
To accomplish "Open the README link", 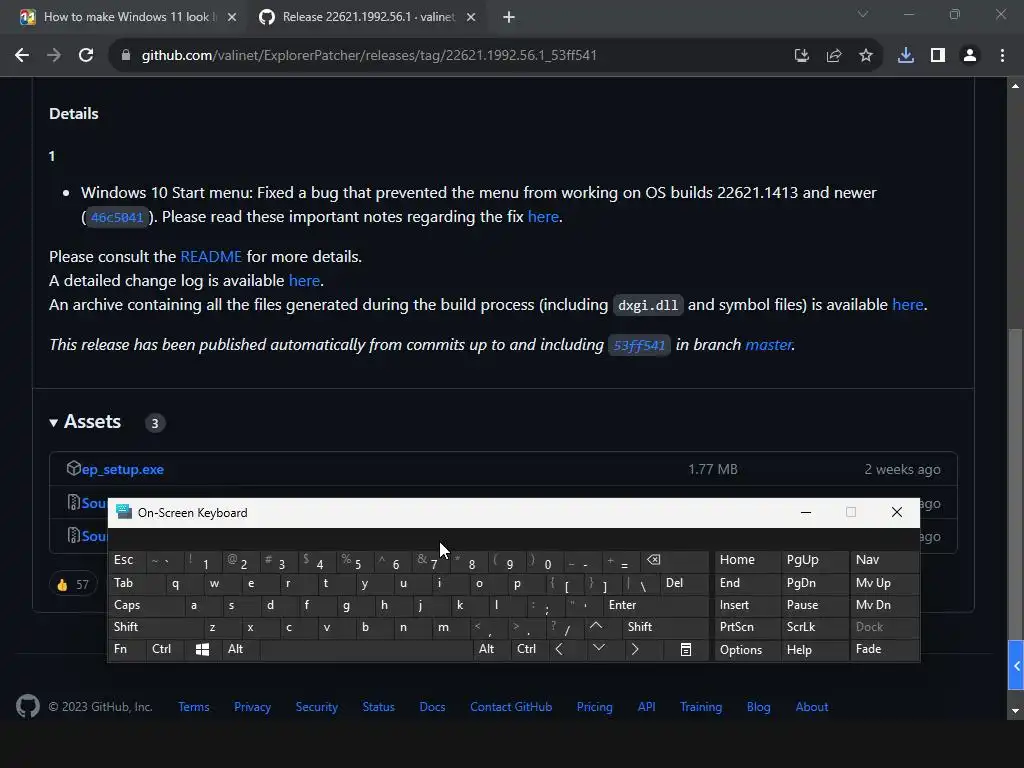I will (x=211, y=257).
